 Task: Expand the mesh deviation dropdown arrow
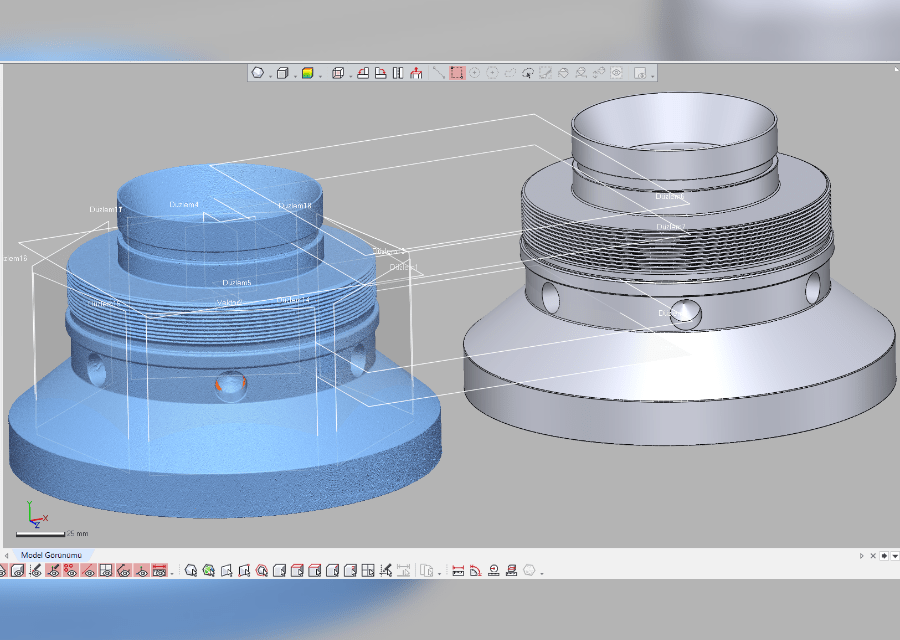coord(542,573)
